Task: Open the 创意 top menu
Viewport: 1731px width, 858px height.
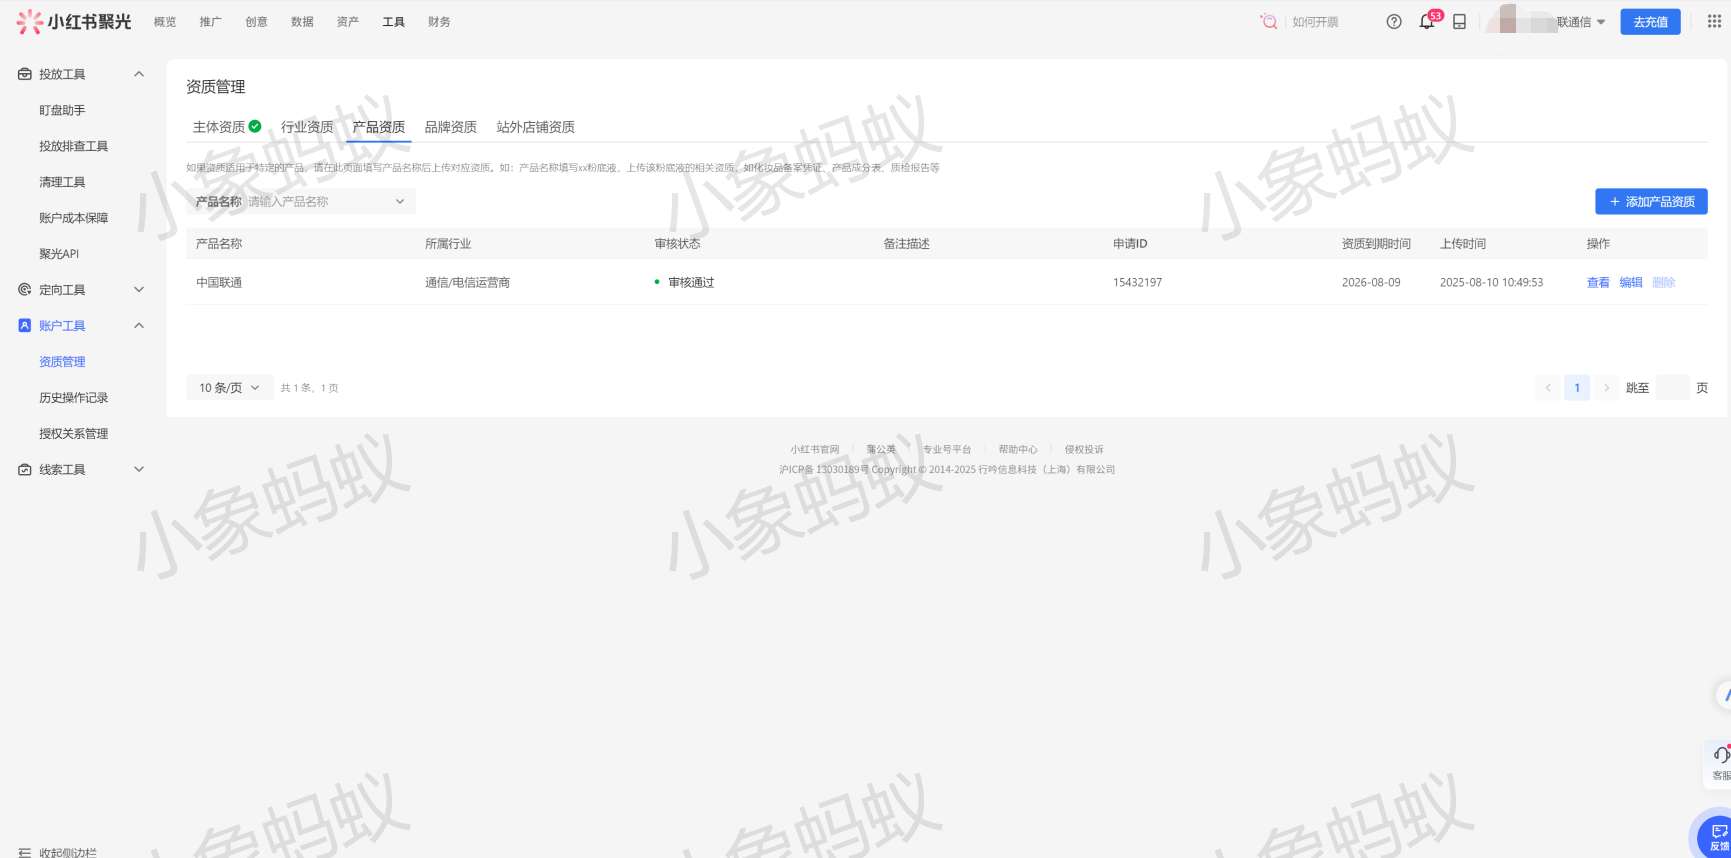Action: pos(257,22)
